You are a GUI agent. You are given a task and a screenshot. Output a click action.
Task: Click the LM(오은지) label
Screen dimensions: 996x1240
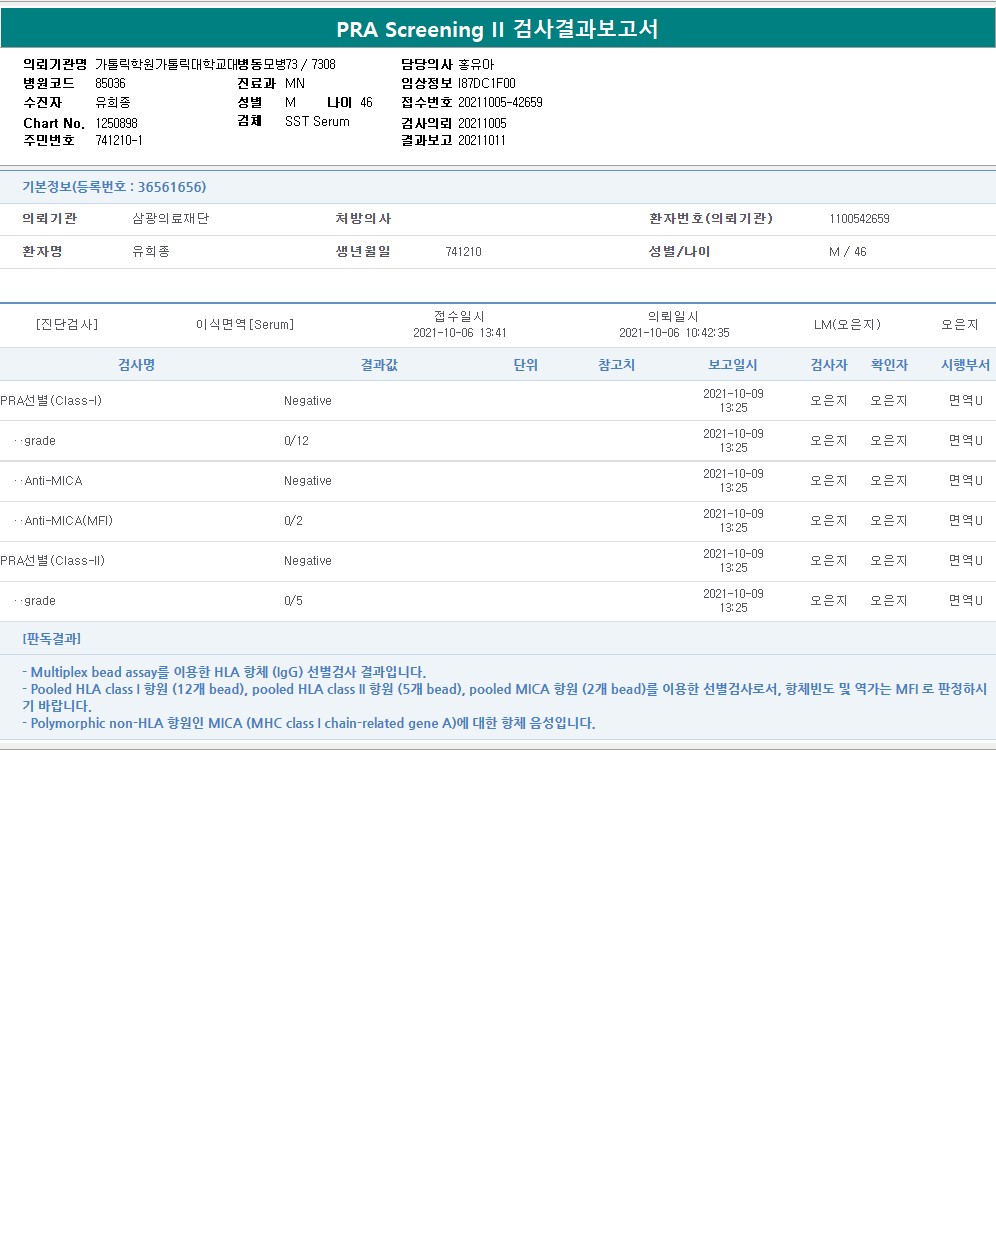pyautogui.click(x=847, y=325)
